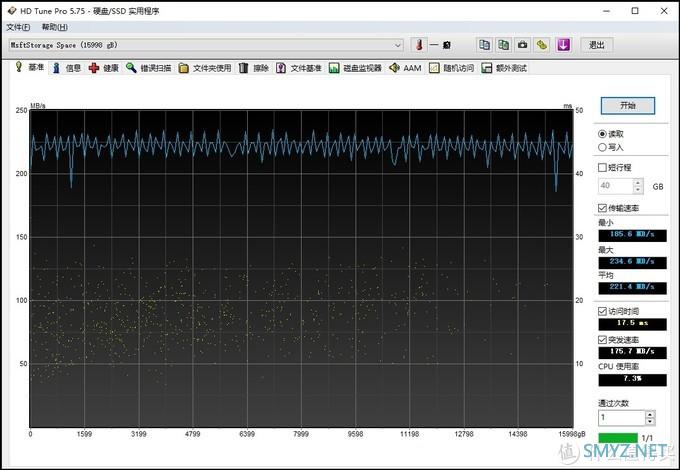Image resolution: width=680 pixels, height=470 pixels.
Task: Click the copy text to clipboard icon
Action: pyautogui.click(x=484, y=45)
